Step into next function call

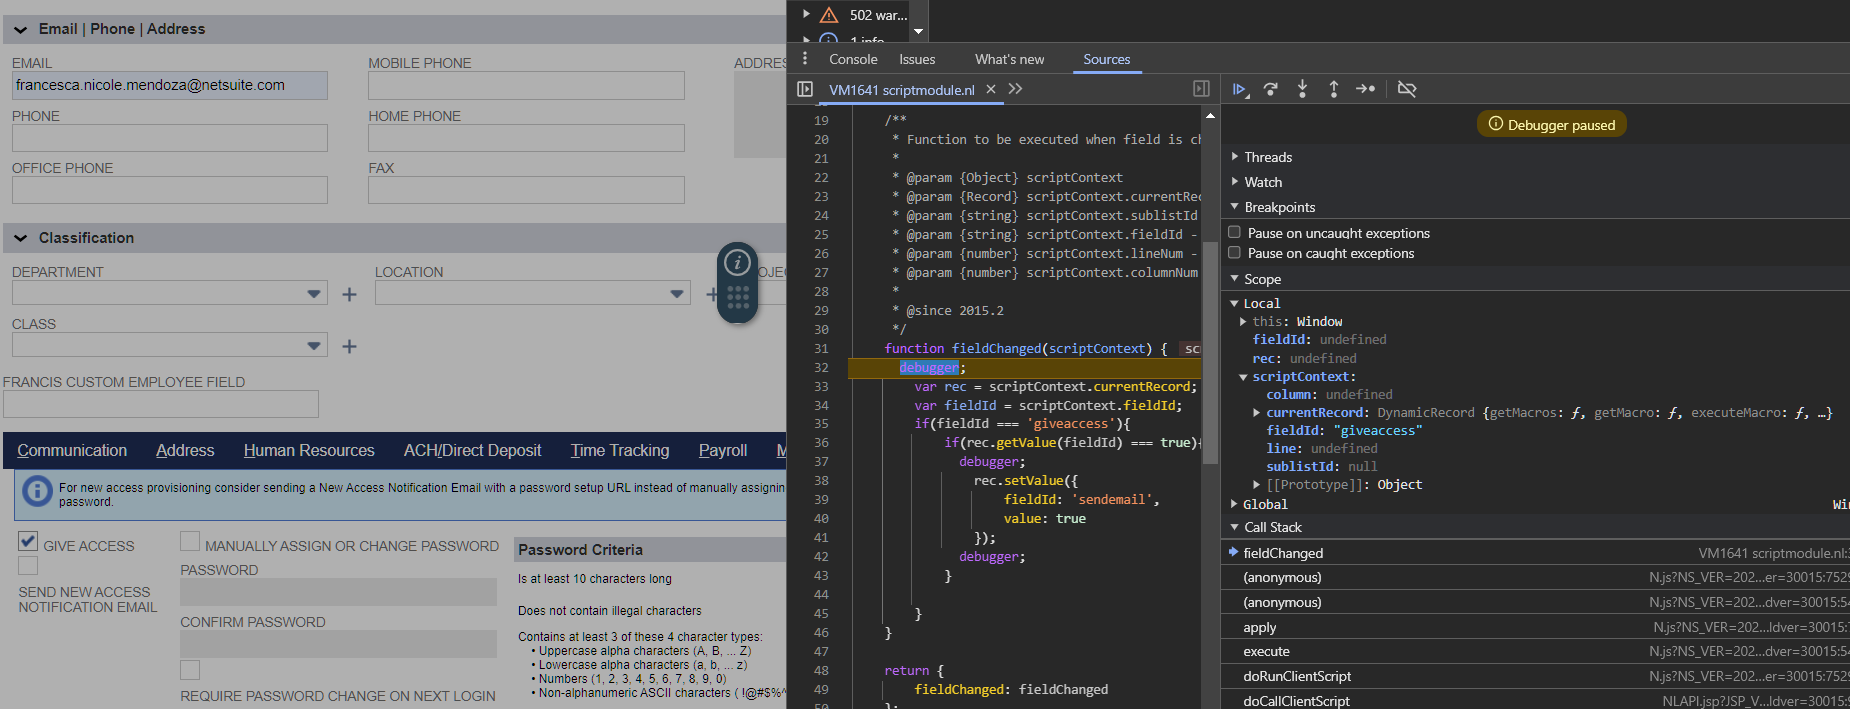pyautogui.click(x=1302, y=89)
